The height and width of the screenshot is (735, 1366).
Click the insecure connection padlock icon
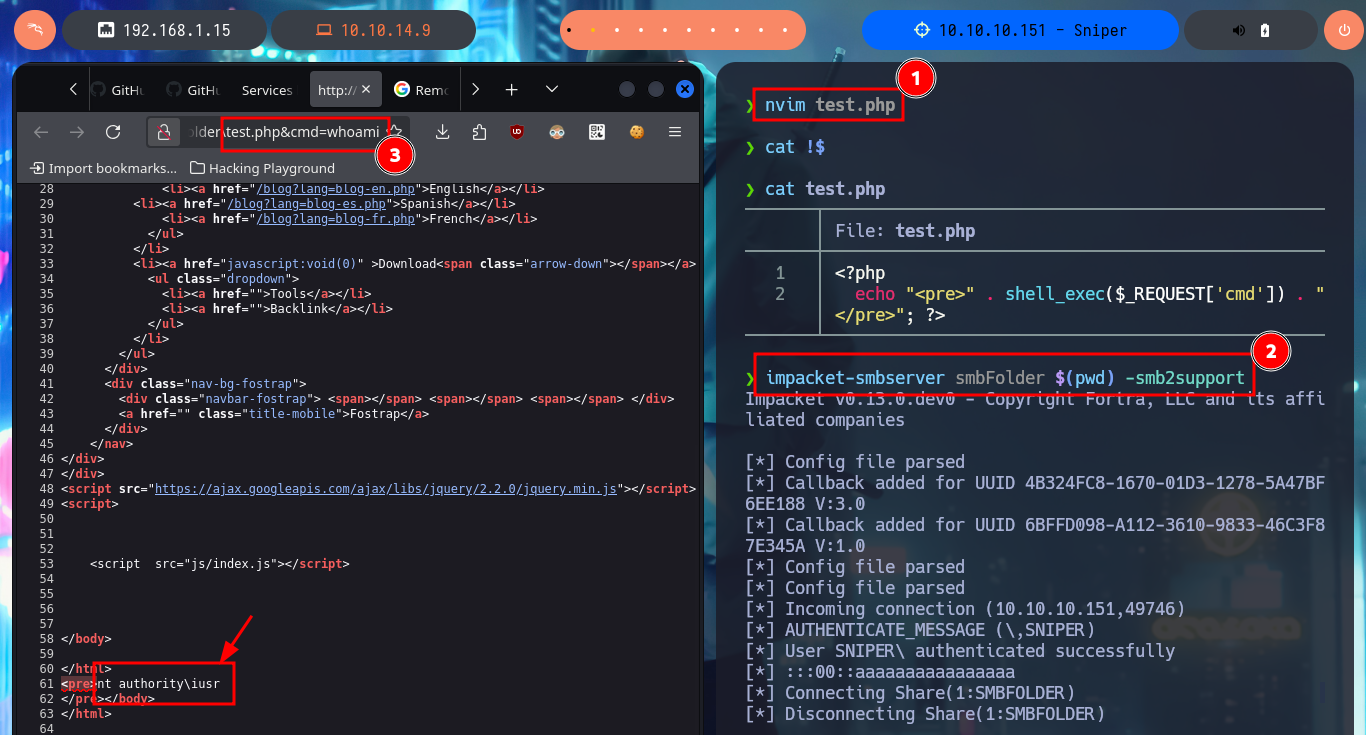pyautogui.click(x=164, y=132)
